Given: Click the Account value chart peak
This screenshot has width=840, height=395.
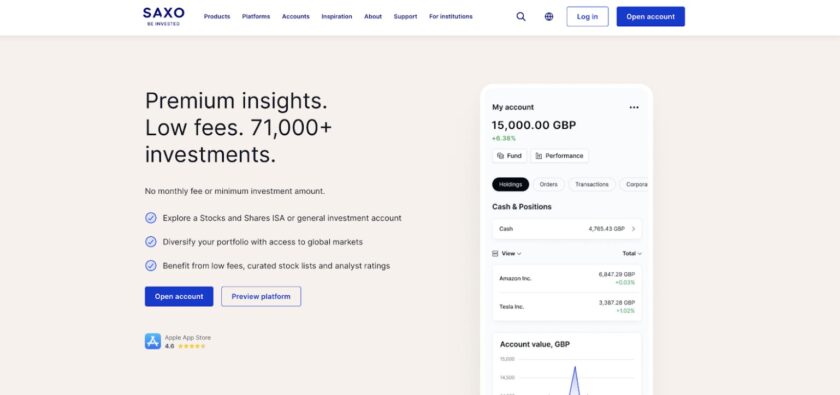Looking at the screenshot, I should click(x=575, y=368).
